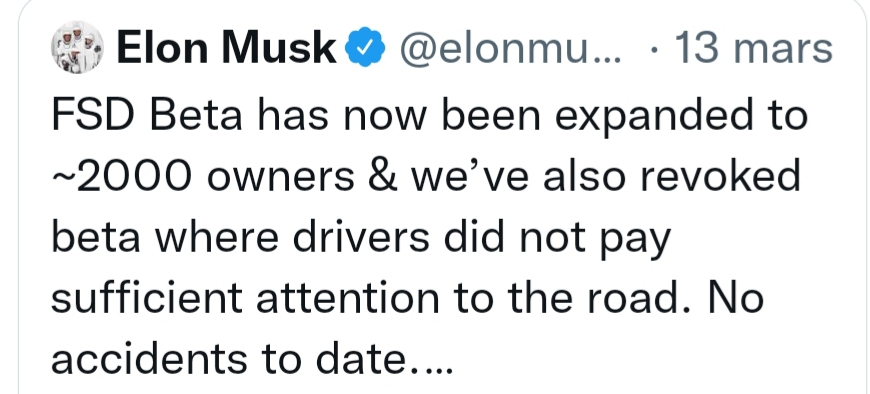Click the word attention in the tweet
Image resolution: width=870 pixels, height=394 pixels.
(x=347, y=297)
